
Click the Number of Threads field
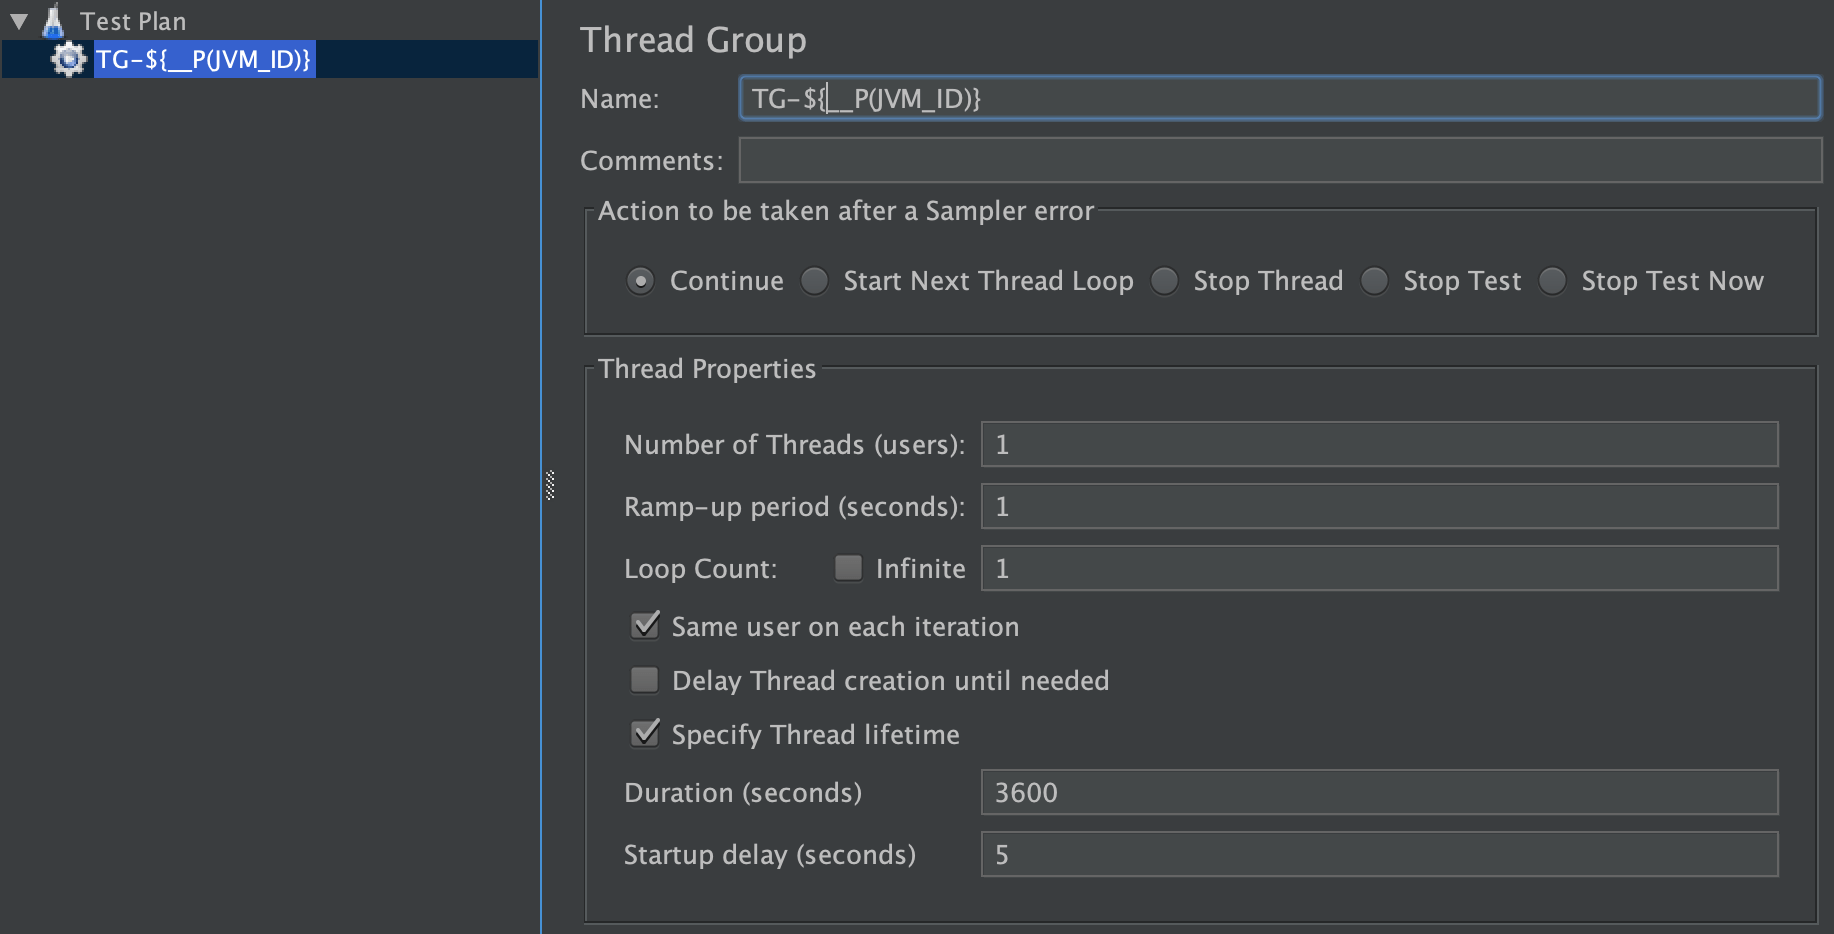[1378, 444]
